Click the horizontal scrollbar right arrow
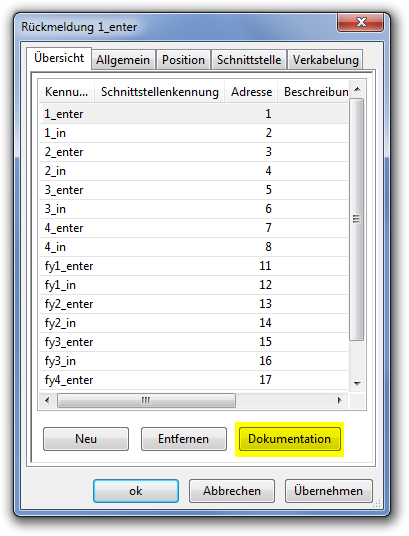 click(x=339, y=400)
